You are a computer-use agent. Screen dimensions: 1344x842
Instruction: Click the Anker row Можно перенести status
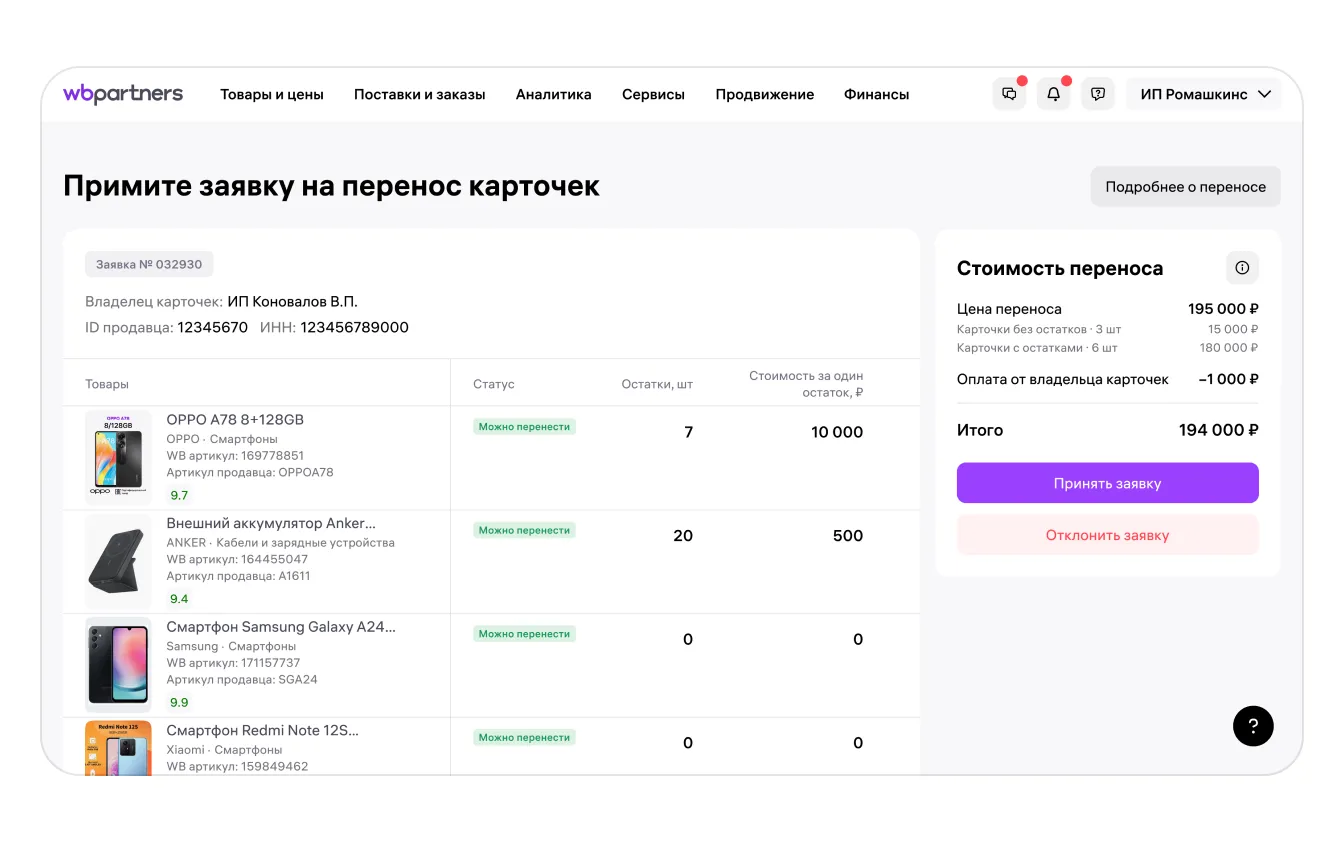524,531
